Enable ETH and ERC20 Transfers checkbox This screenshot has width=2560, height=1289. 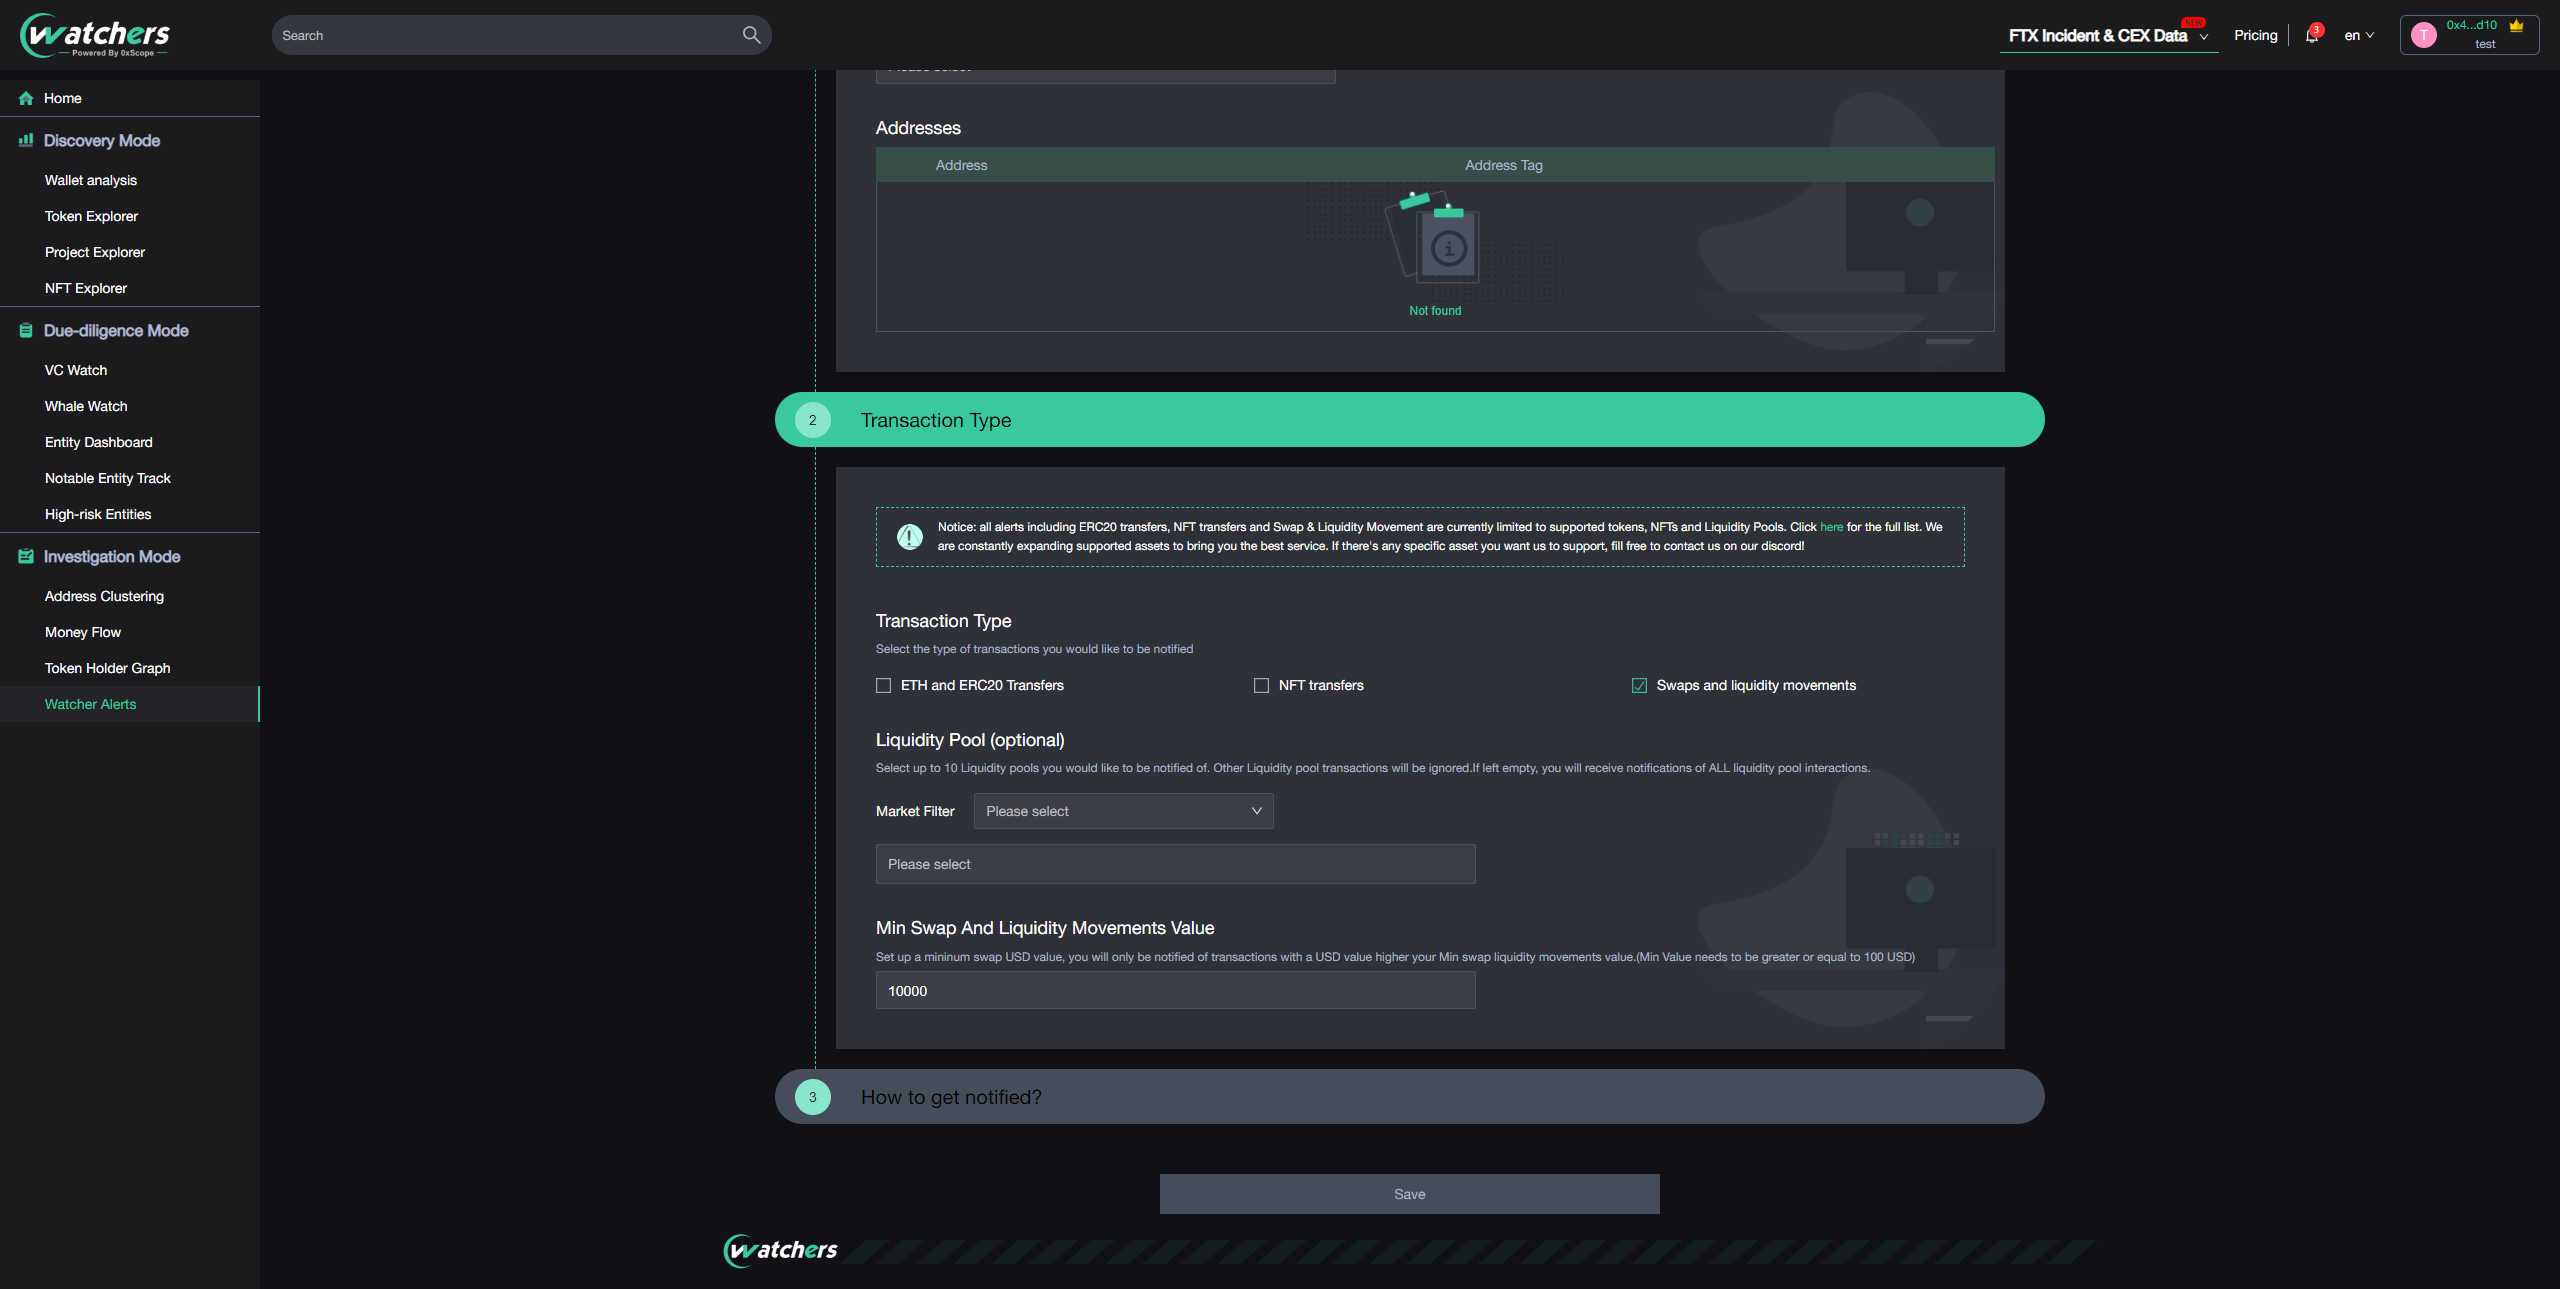click(x=883, y=685)
